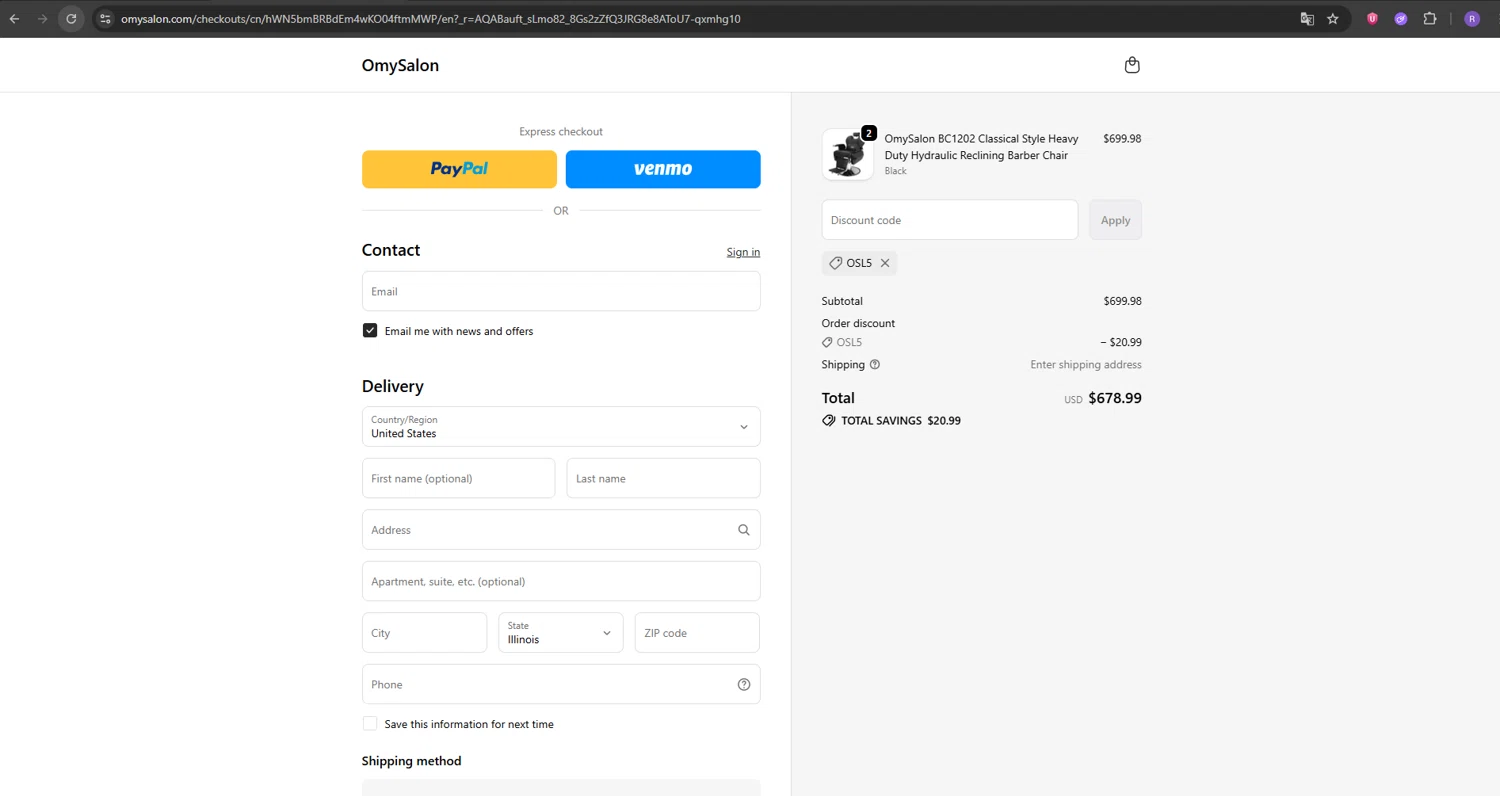
Task: Reload the page with refresh icon
Action: [x=71, y=18]
